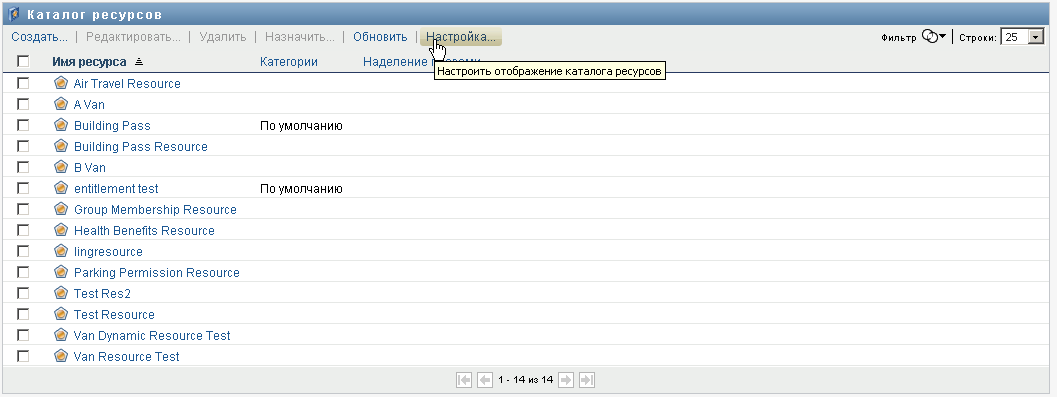Tick the Van Dynamic Resource Test checkbox
This screenshot has height=397, width=1057.
pos(24,335)
